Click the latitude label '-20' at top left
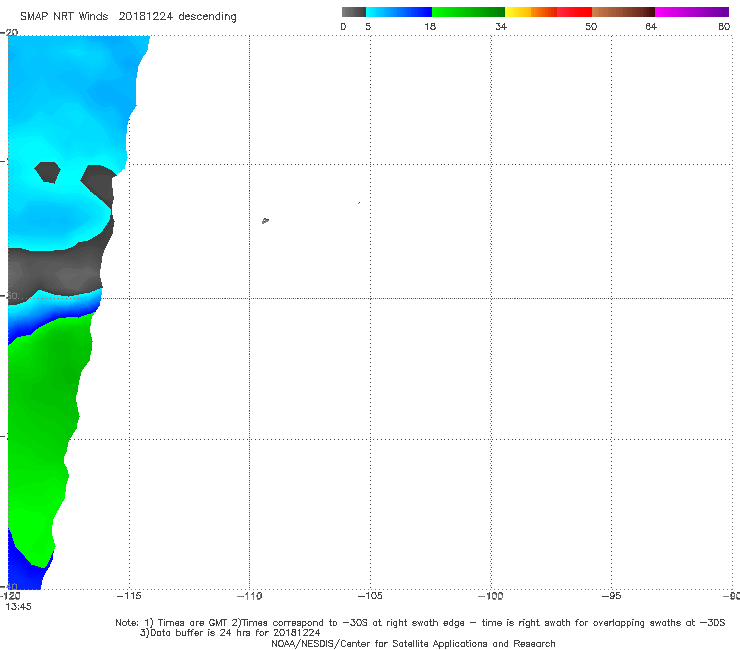 (9, 32)
